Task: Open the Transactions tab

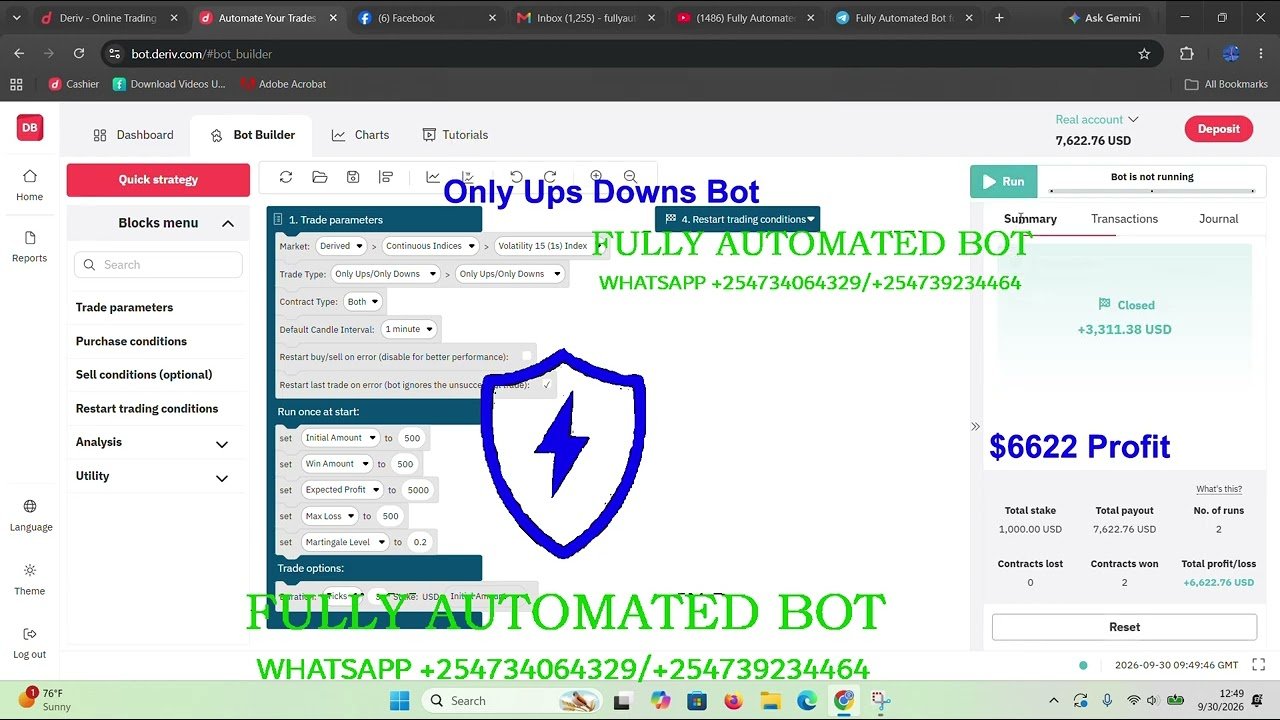Action: [1124, 219]
